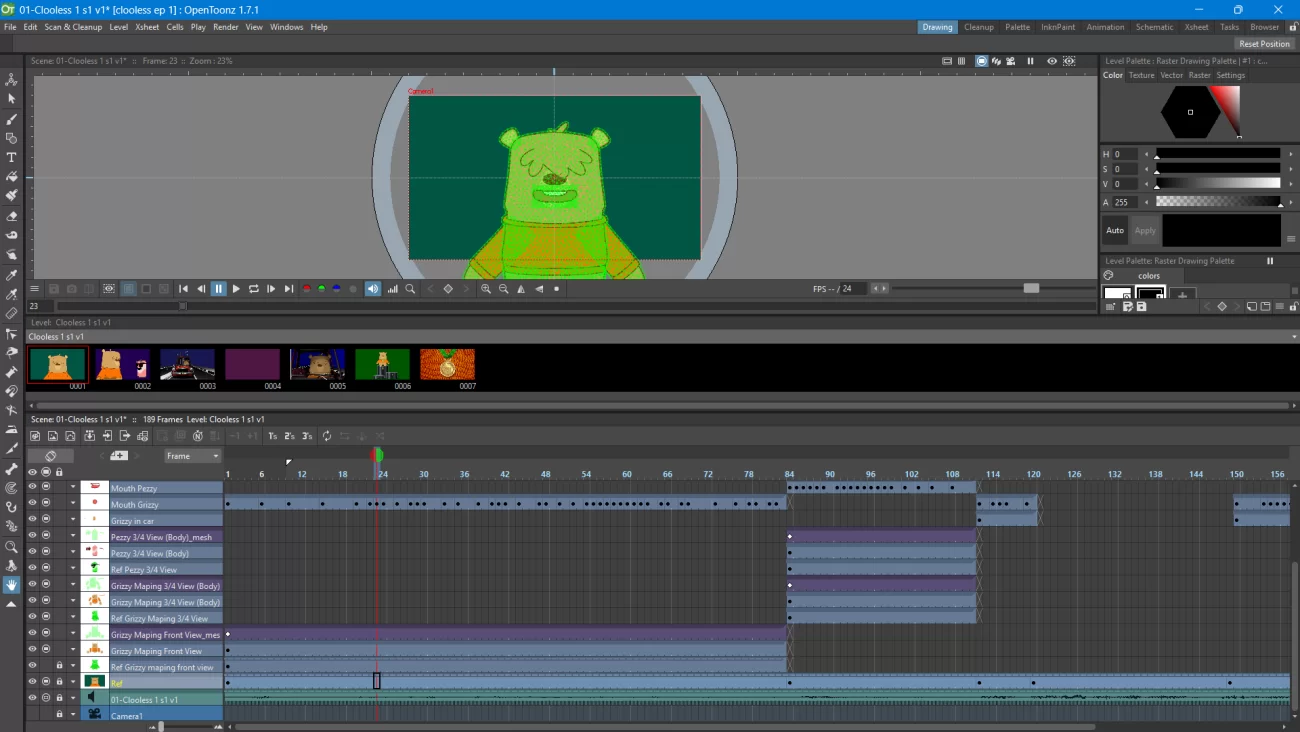Click the Play button in viewer
Viewport: 1300px width, 732px height.
pos(236,289)
